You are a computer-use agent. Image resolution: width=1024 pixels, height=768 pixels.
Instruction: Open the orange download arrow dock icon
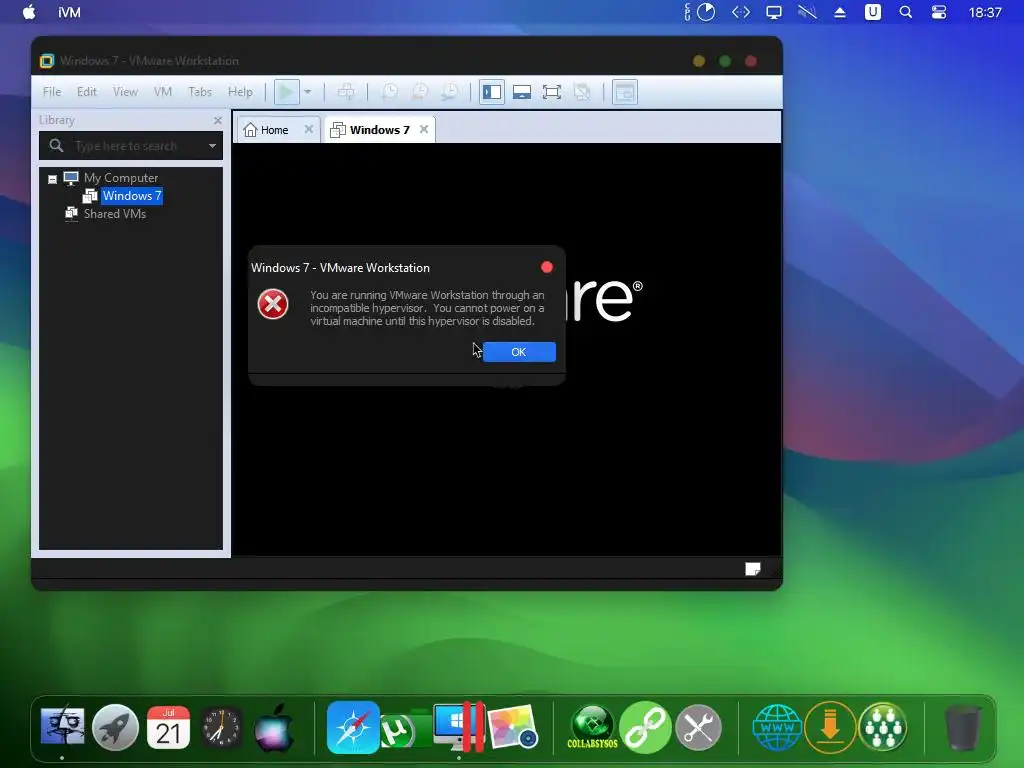[x=830, y=727]
